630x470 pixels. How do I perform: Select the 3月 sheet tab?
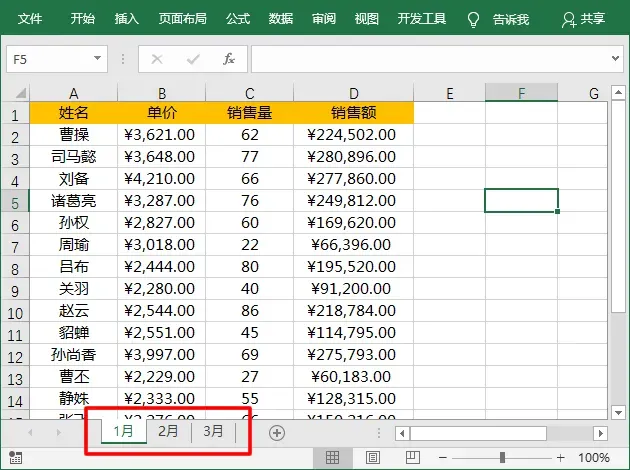(x=213, y=431)
